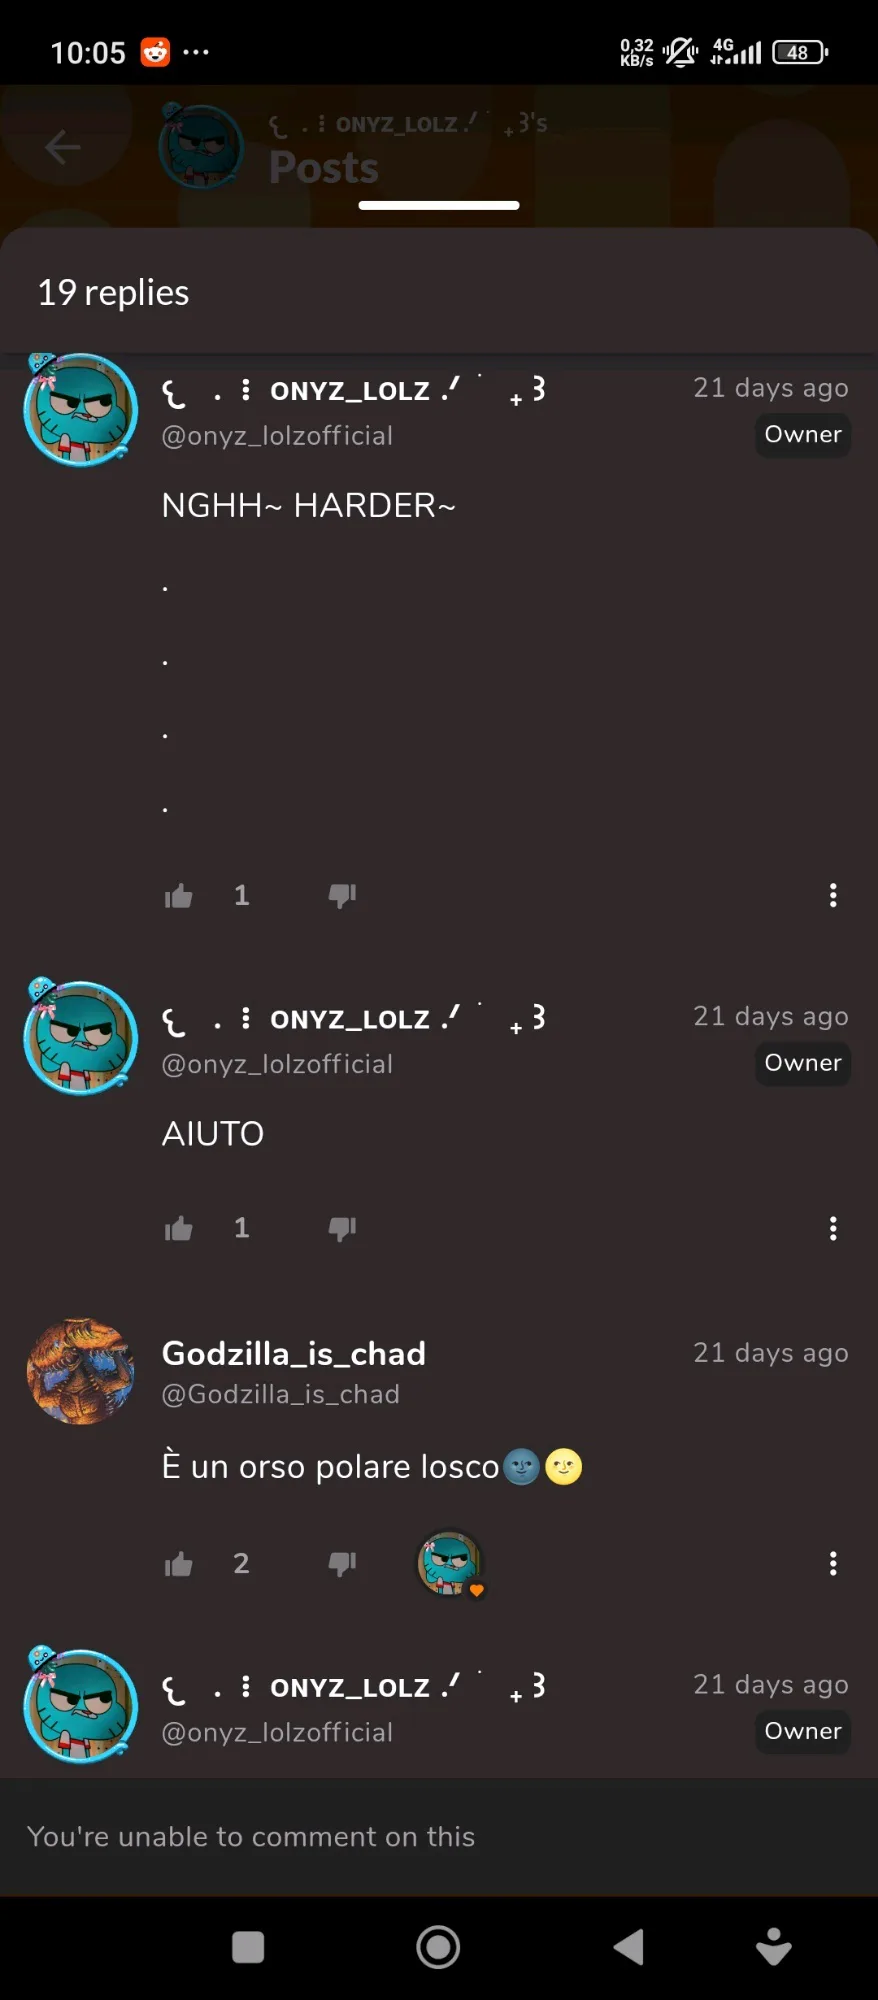Tap the unable to comment field

[x=439, y=1837]
